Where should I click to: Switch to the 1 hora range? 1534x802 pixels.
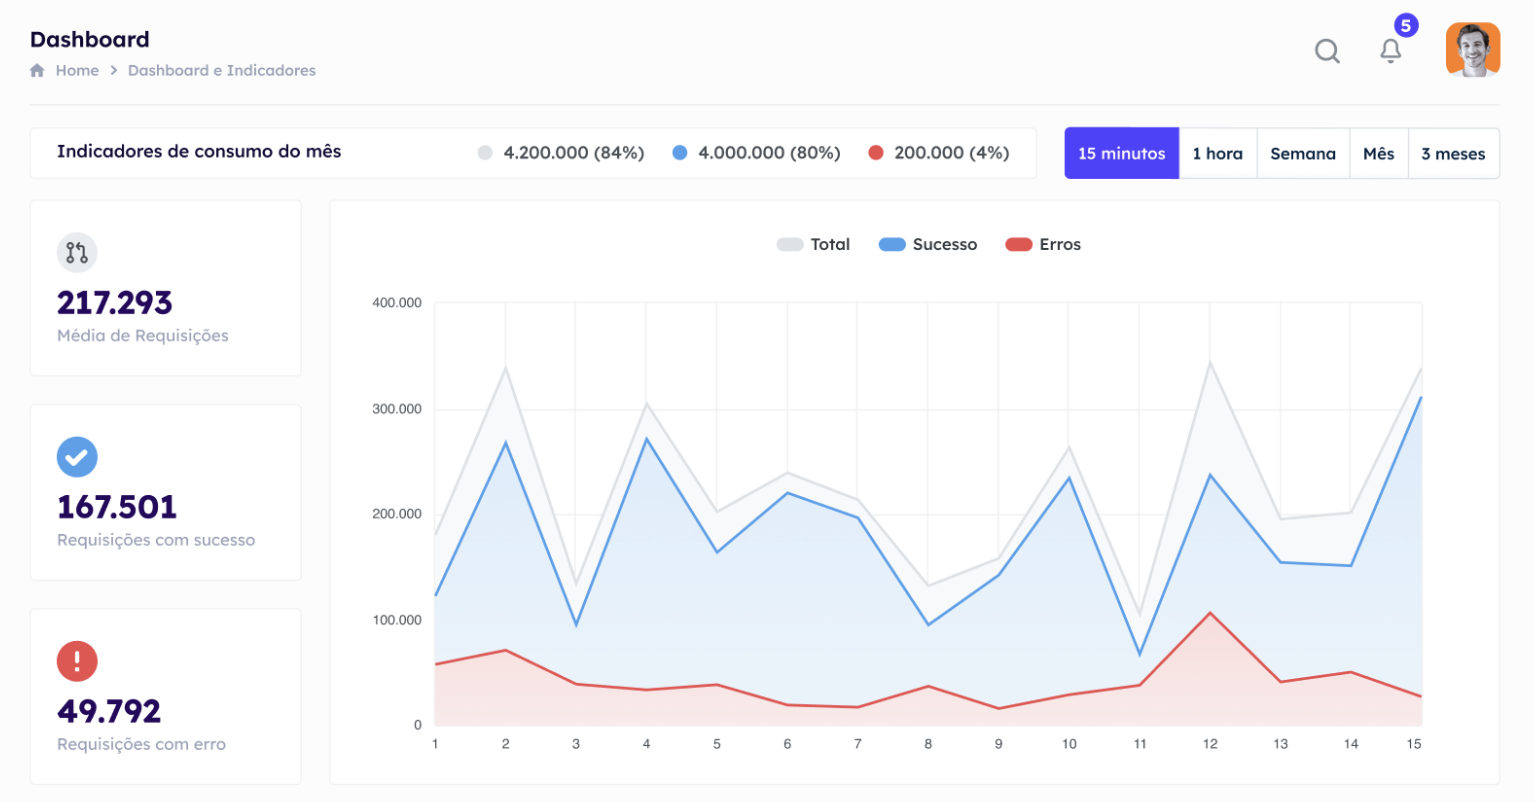point(1218,153)
